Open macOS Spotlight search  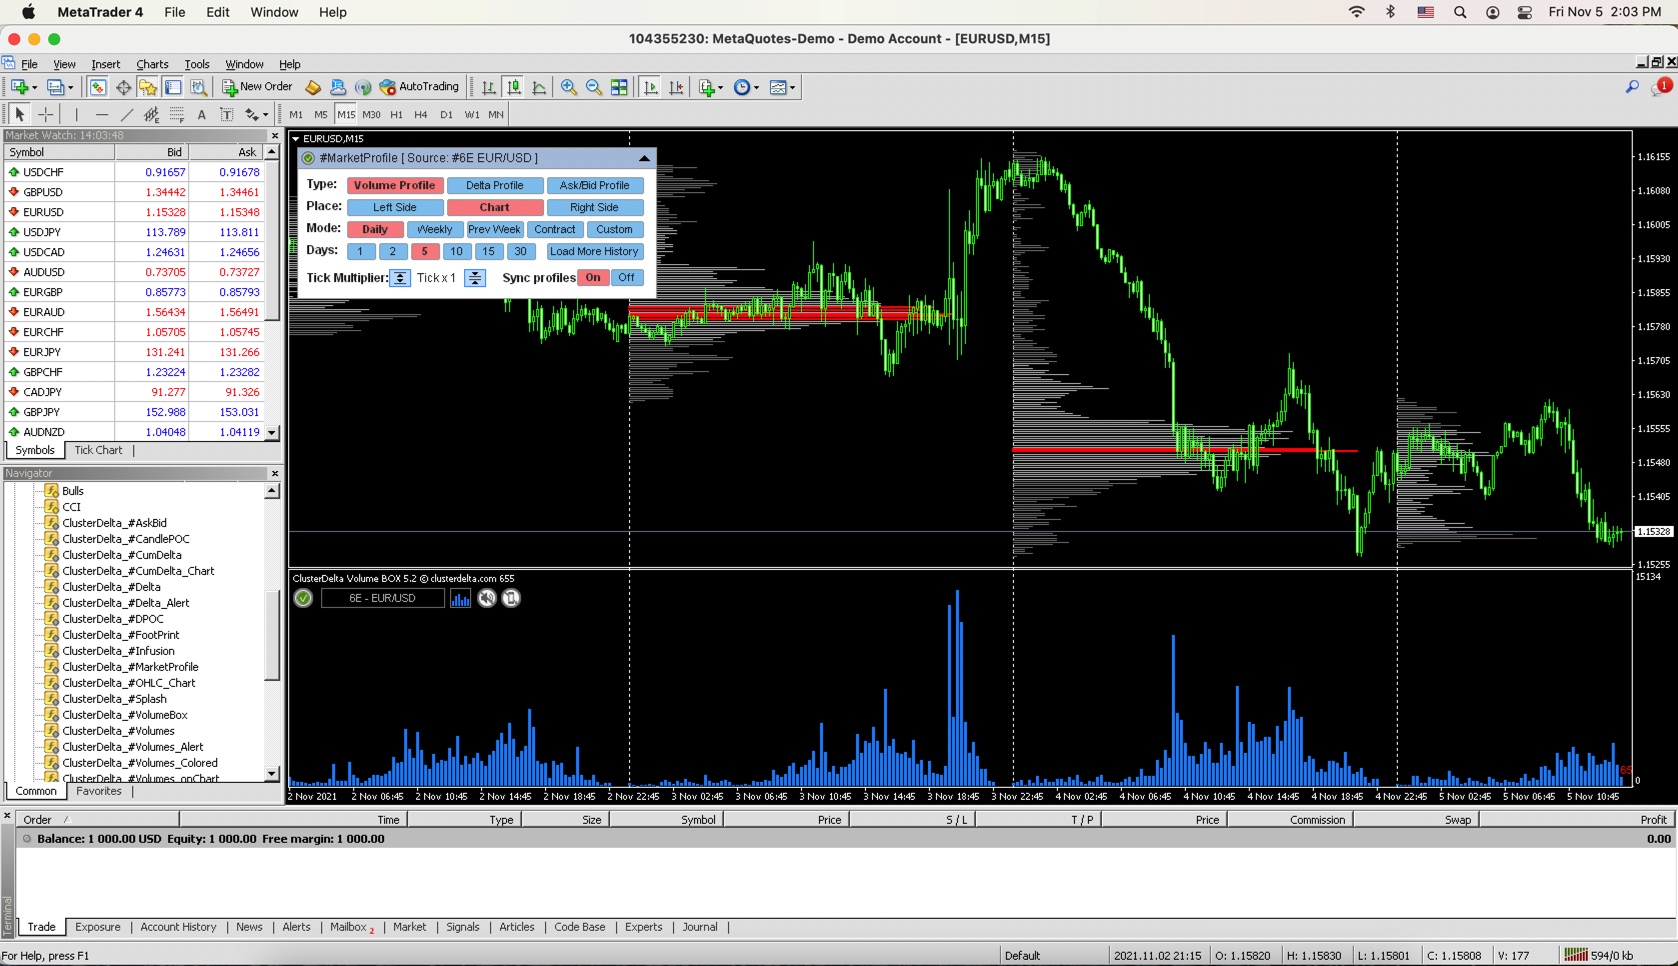coord(1460,12)
